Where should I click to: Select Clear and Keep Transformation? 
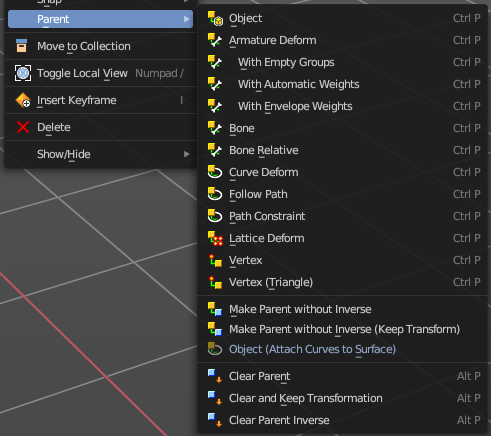tap(343, 398)
